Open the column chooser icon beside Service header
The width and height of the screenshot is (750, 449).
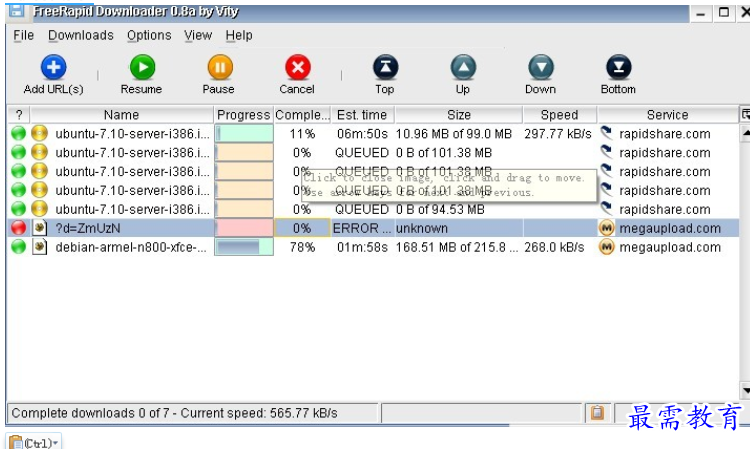745,114
